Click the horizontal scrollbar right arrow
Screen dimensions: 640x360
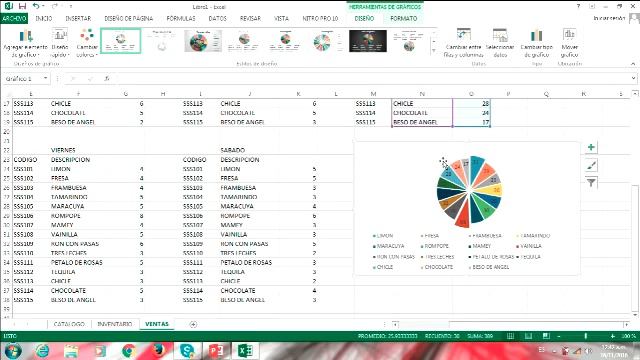[627, 324]
